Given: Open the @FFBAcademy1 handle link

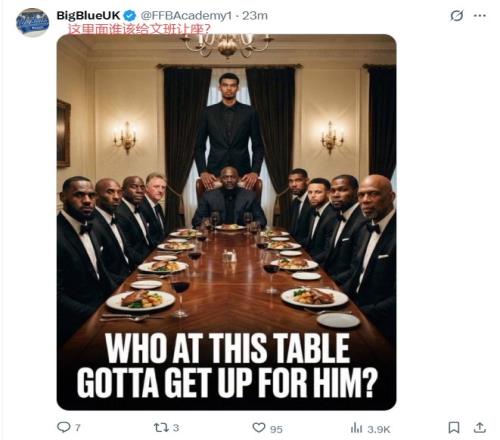Looking at the screenshot, I should 186,16.
